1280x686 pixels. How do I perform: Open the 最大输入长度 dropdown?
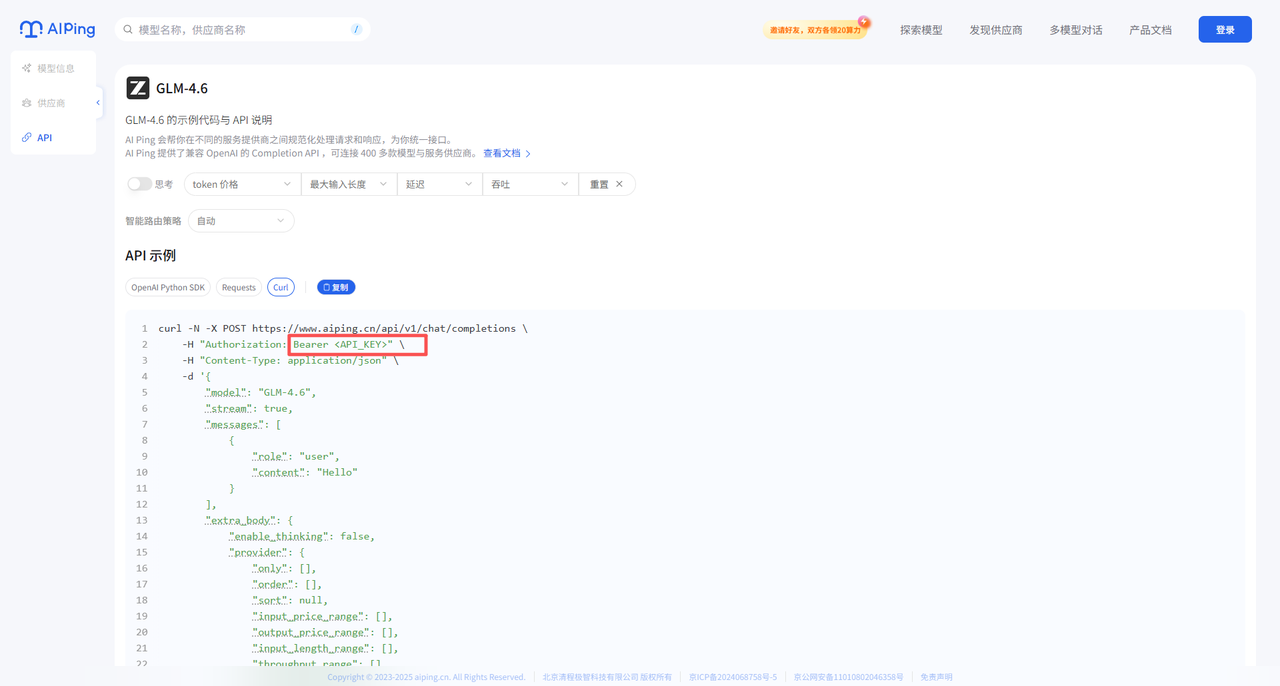pos(349,184)
